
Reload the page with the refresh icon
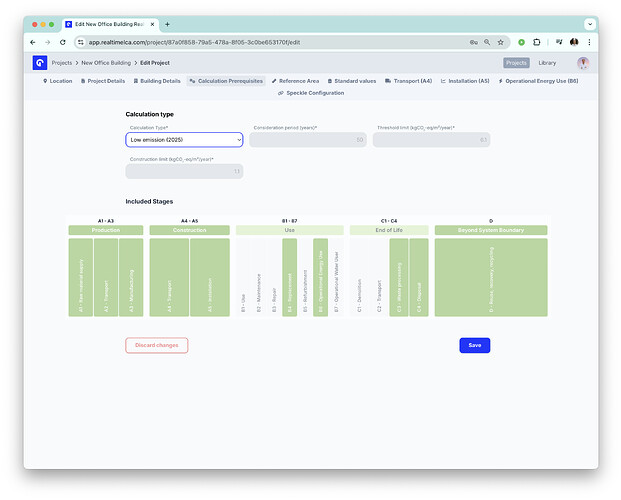point(63,42)
